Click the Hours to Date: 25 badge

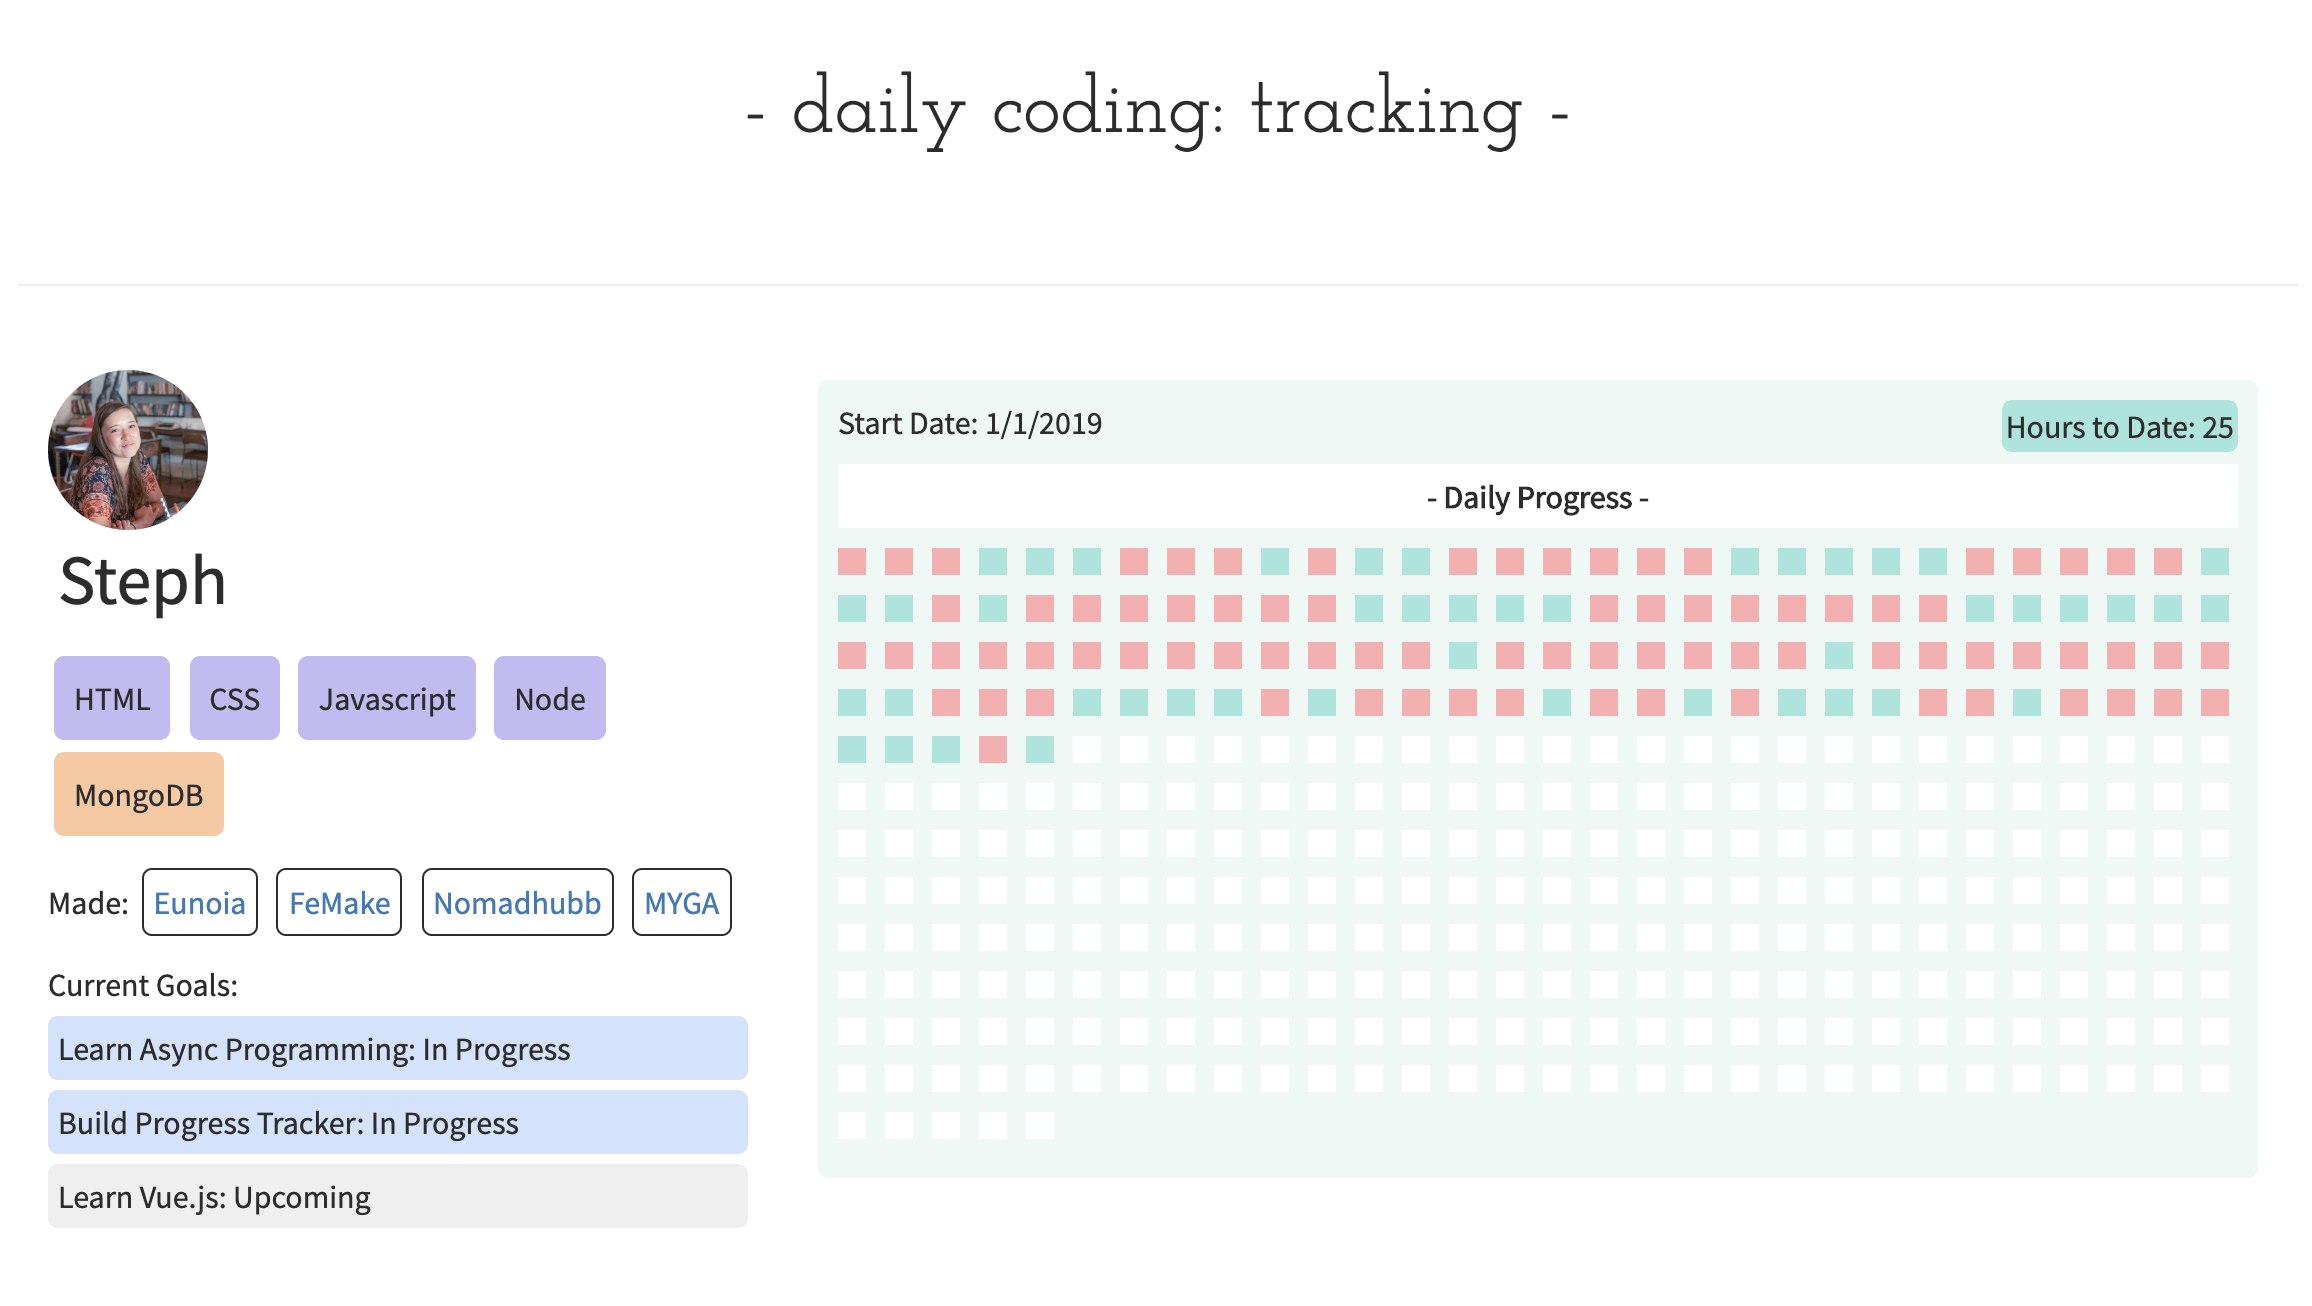[x=2119, y=427]
